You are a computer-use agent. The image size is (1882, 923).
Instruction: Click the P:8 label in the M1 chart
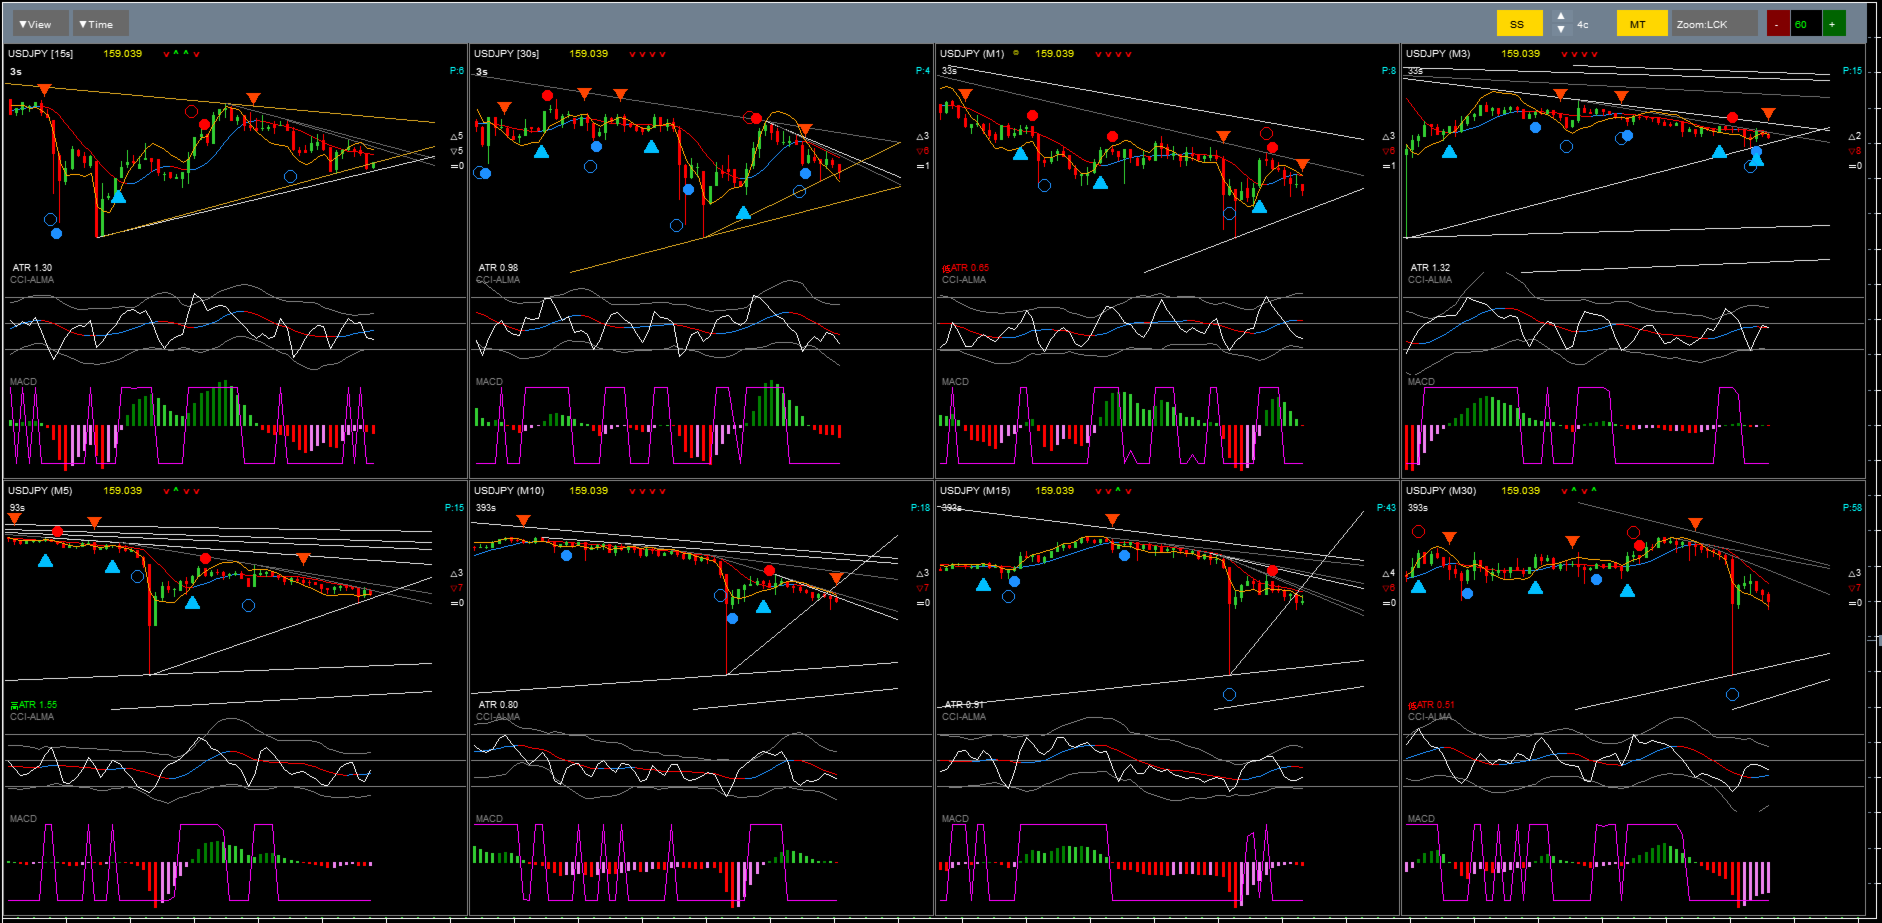coord(1388,71)
